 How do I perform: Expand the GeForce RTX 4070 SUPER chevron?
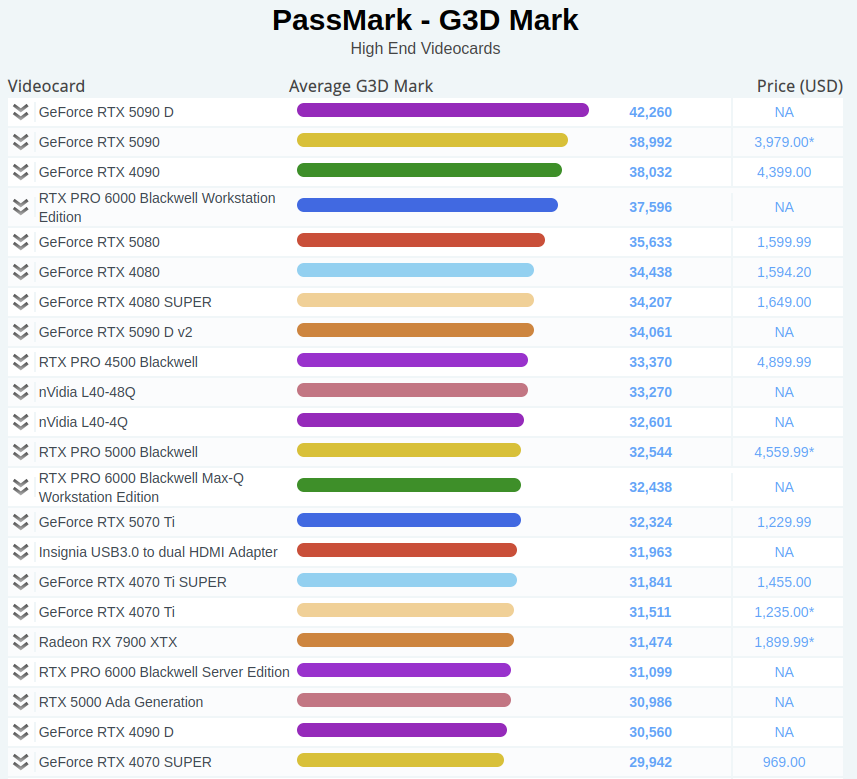tap(21, 762)
